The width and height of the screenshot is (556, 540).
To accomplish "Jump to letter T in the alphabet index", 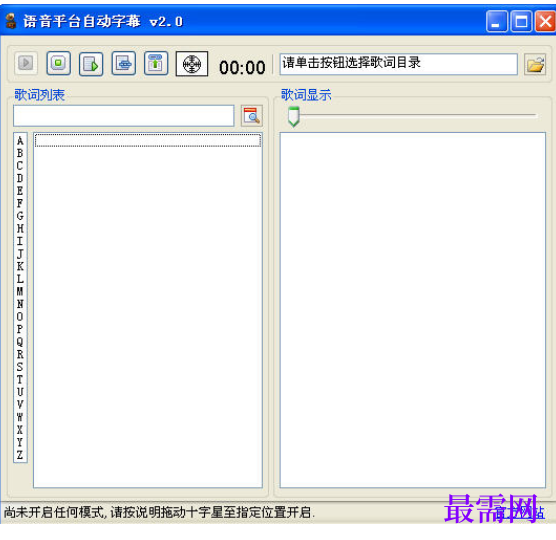I will [x=20, y=379].
